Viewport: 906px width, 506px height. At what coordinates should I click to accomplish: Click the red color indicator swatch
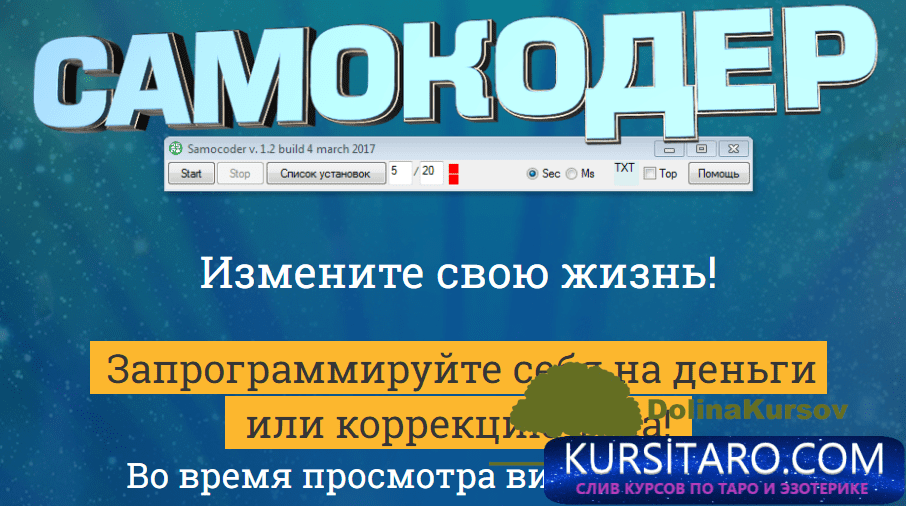tap(454, 174)
